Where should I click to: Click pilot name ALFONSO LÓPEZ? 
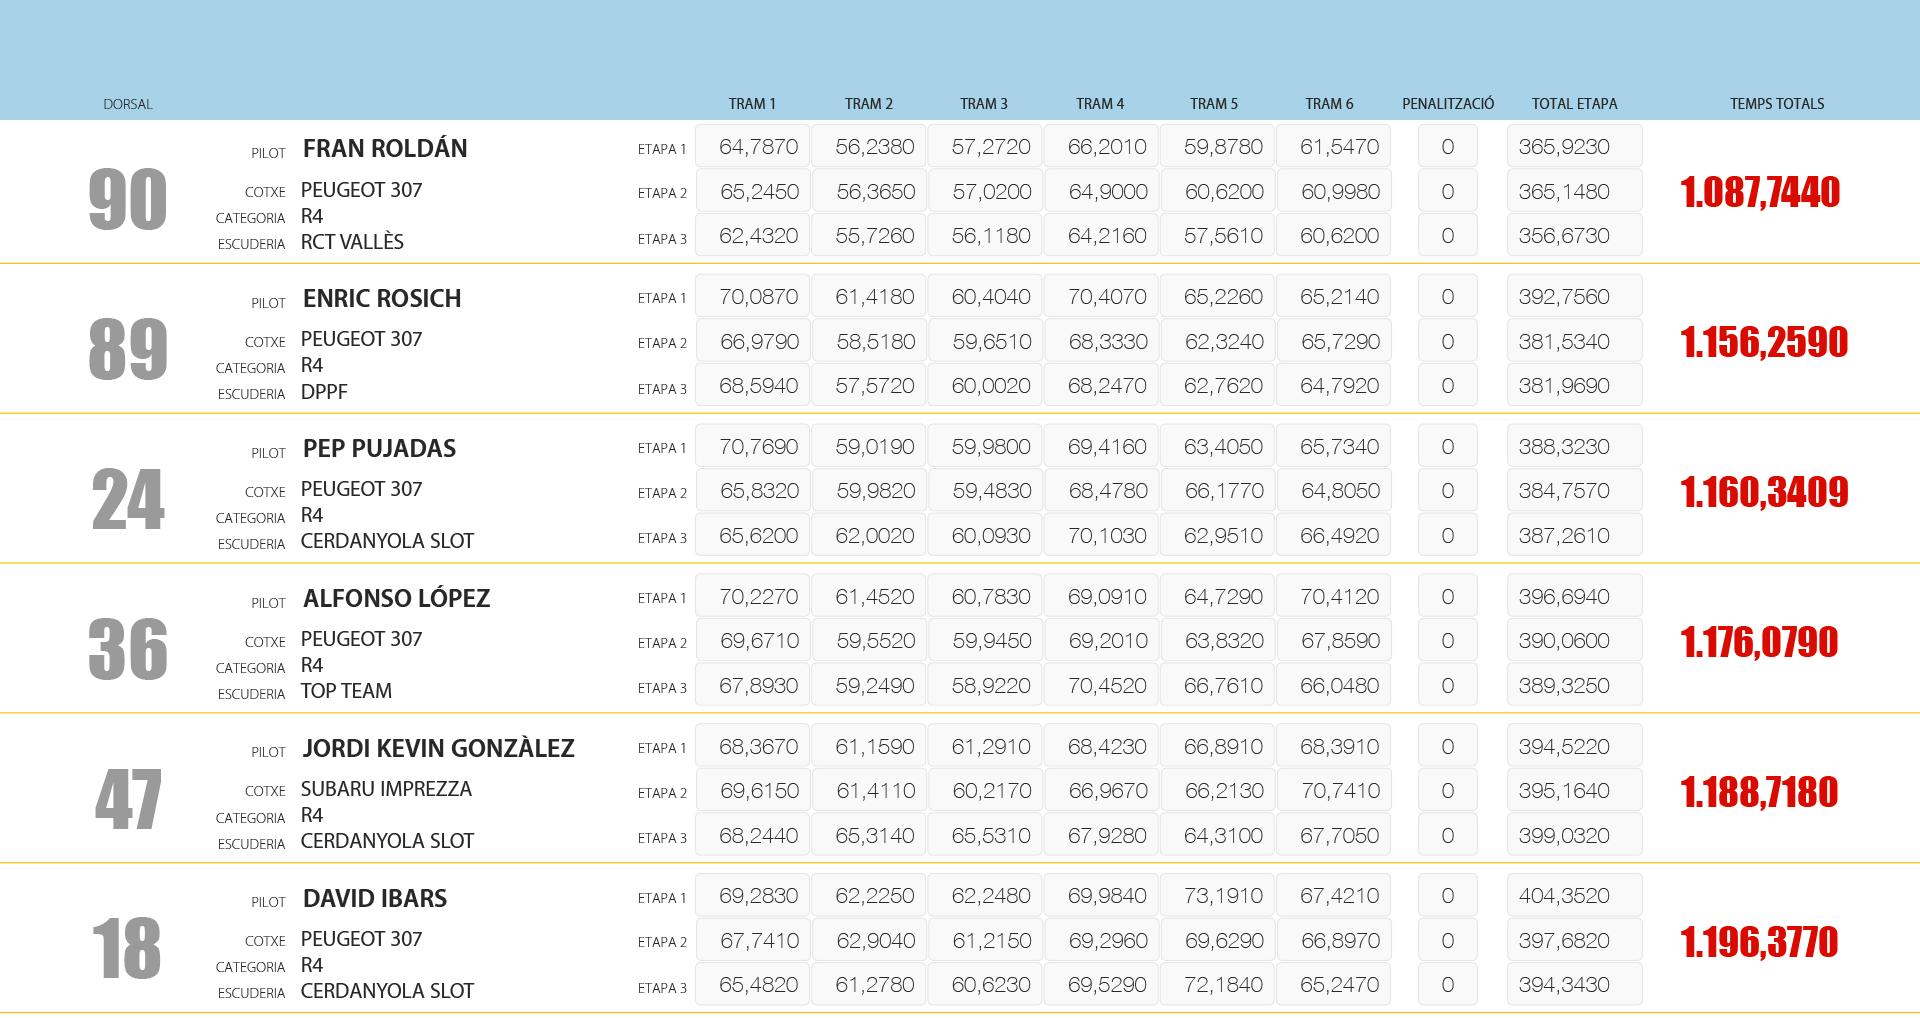tap(396, 598)
